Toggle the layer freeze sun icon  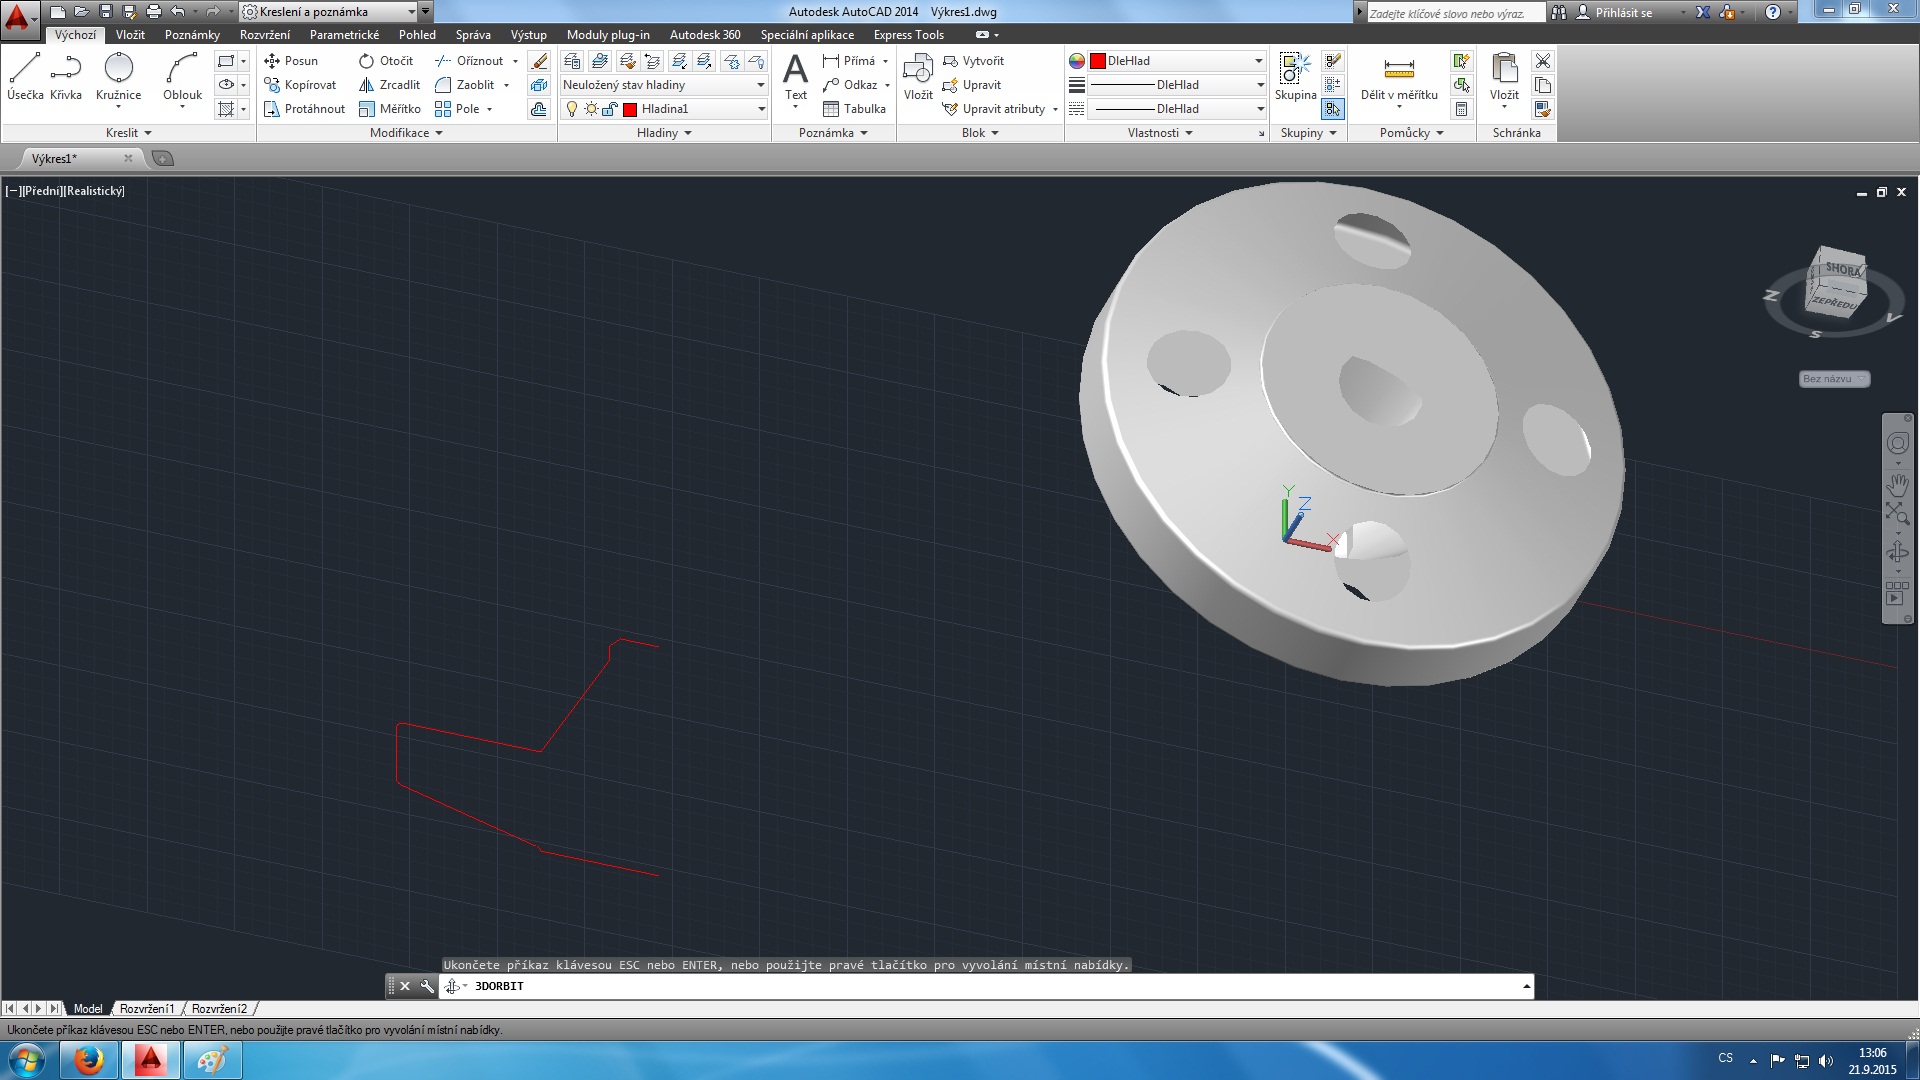(x=591, y=109)
